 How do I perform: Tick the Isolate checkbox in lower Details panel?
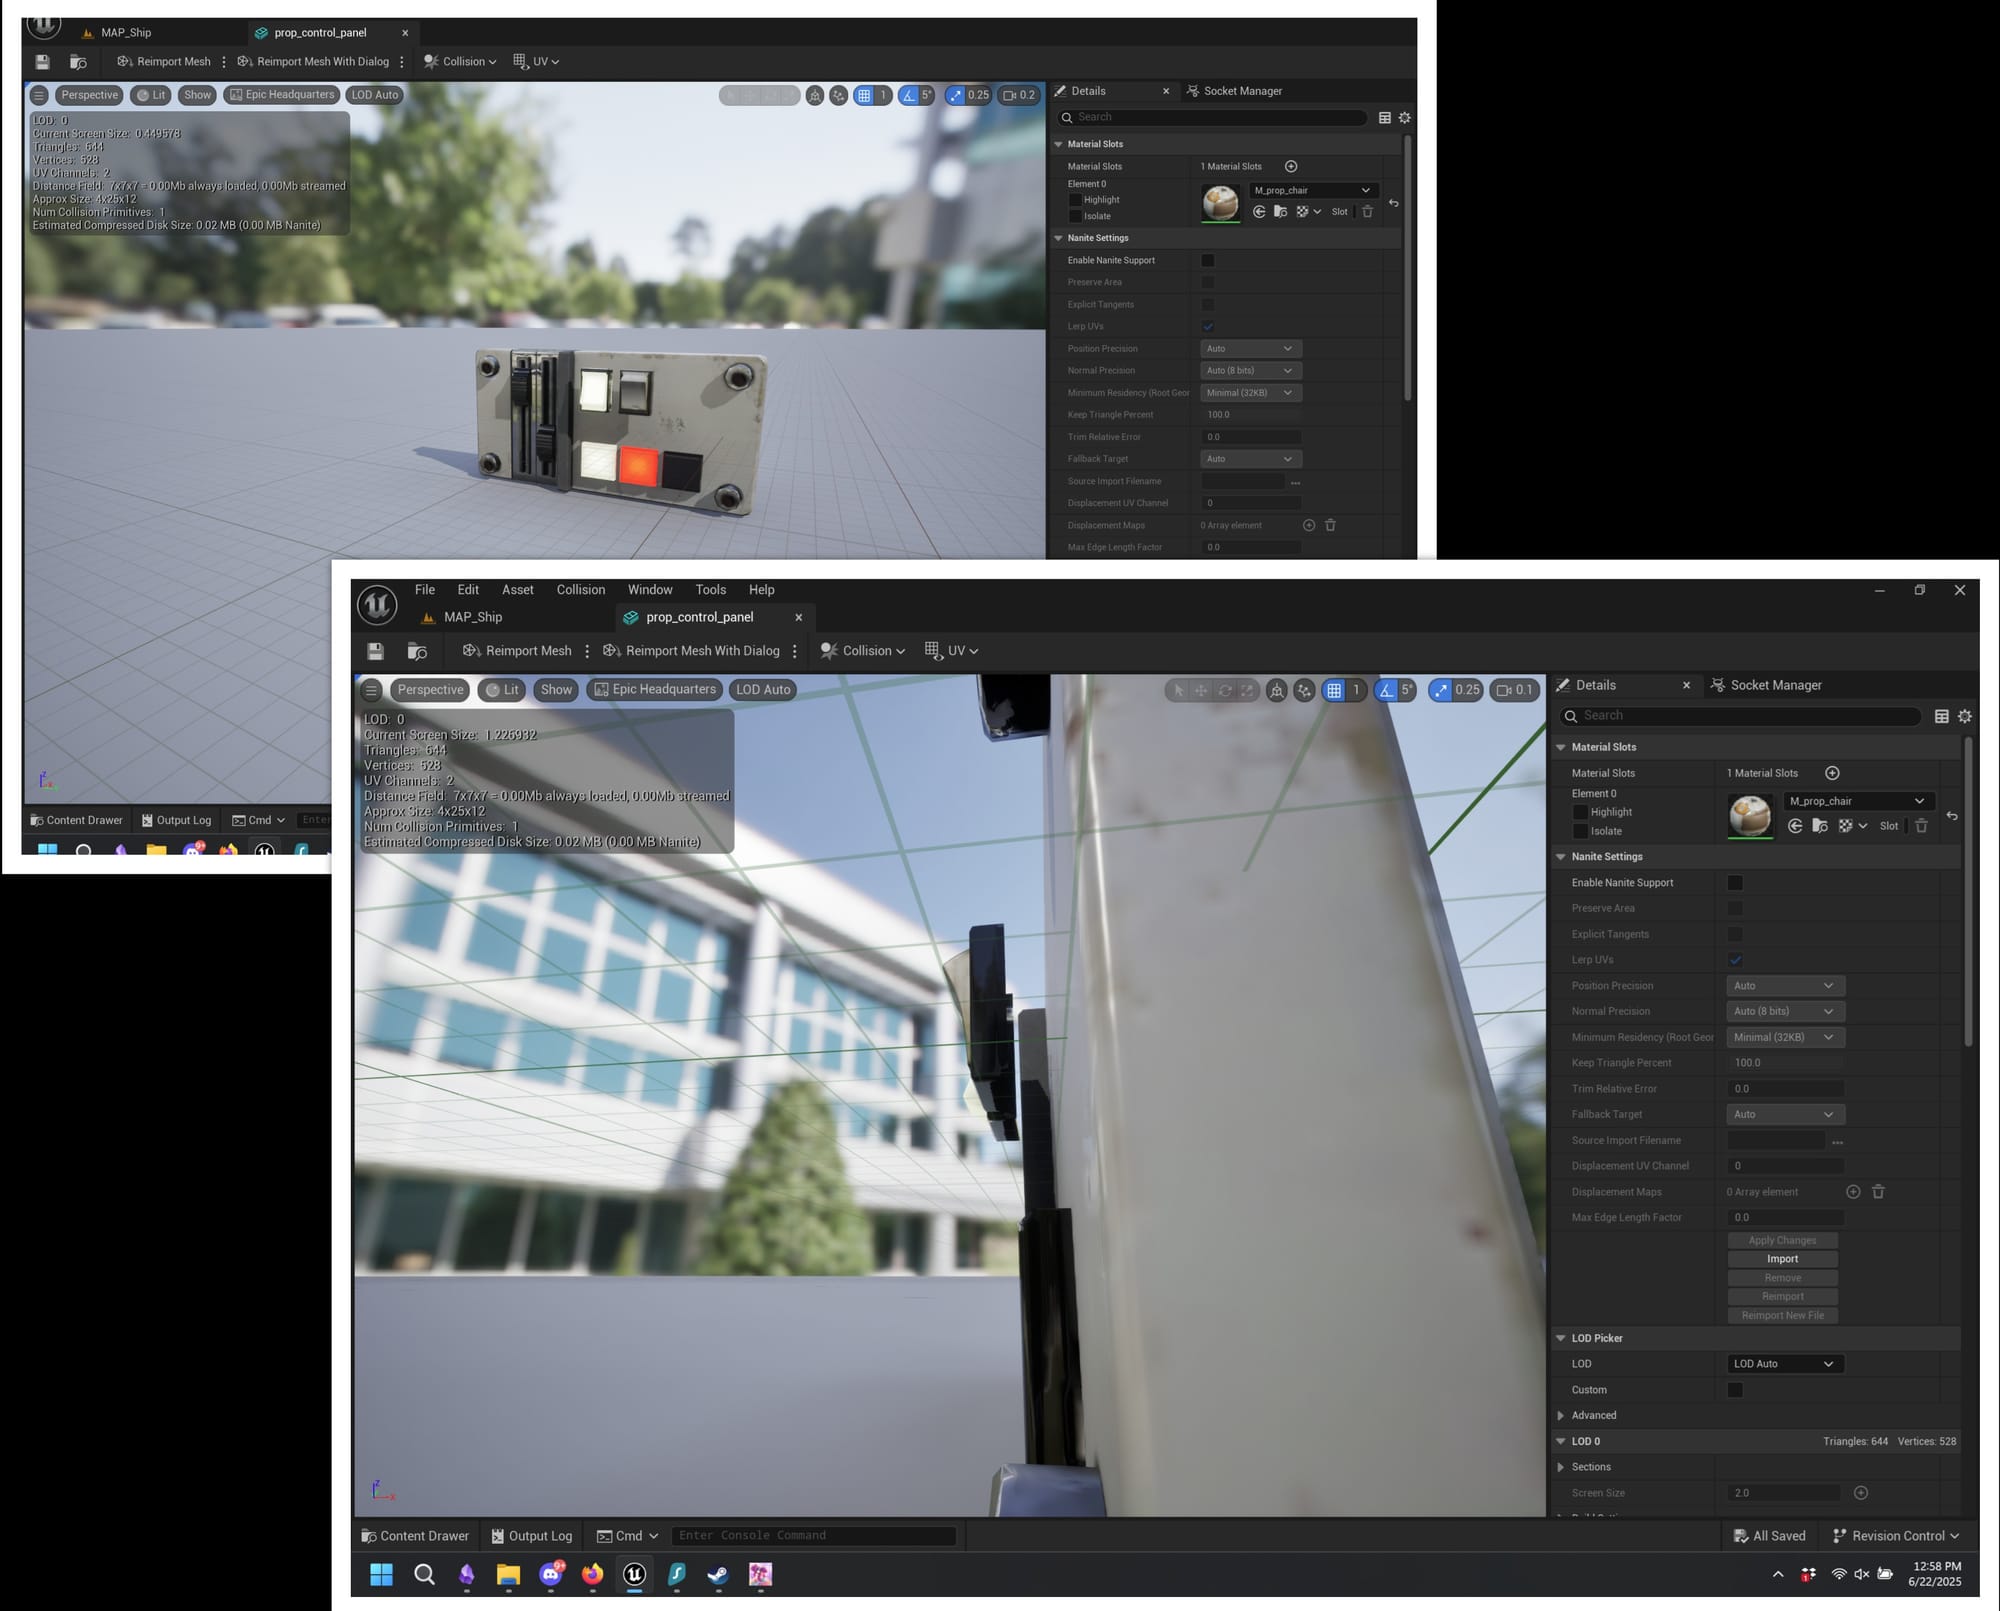pos(1580,831)
